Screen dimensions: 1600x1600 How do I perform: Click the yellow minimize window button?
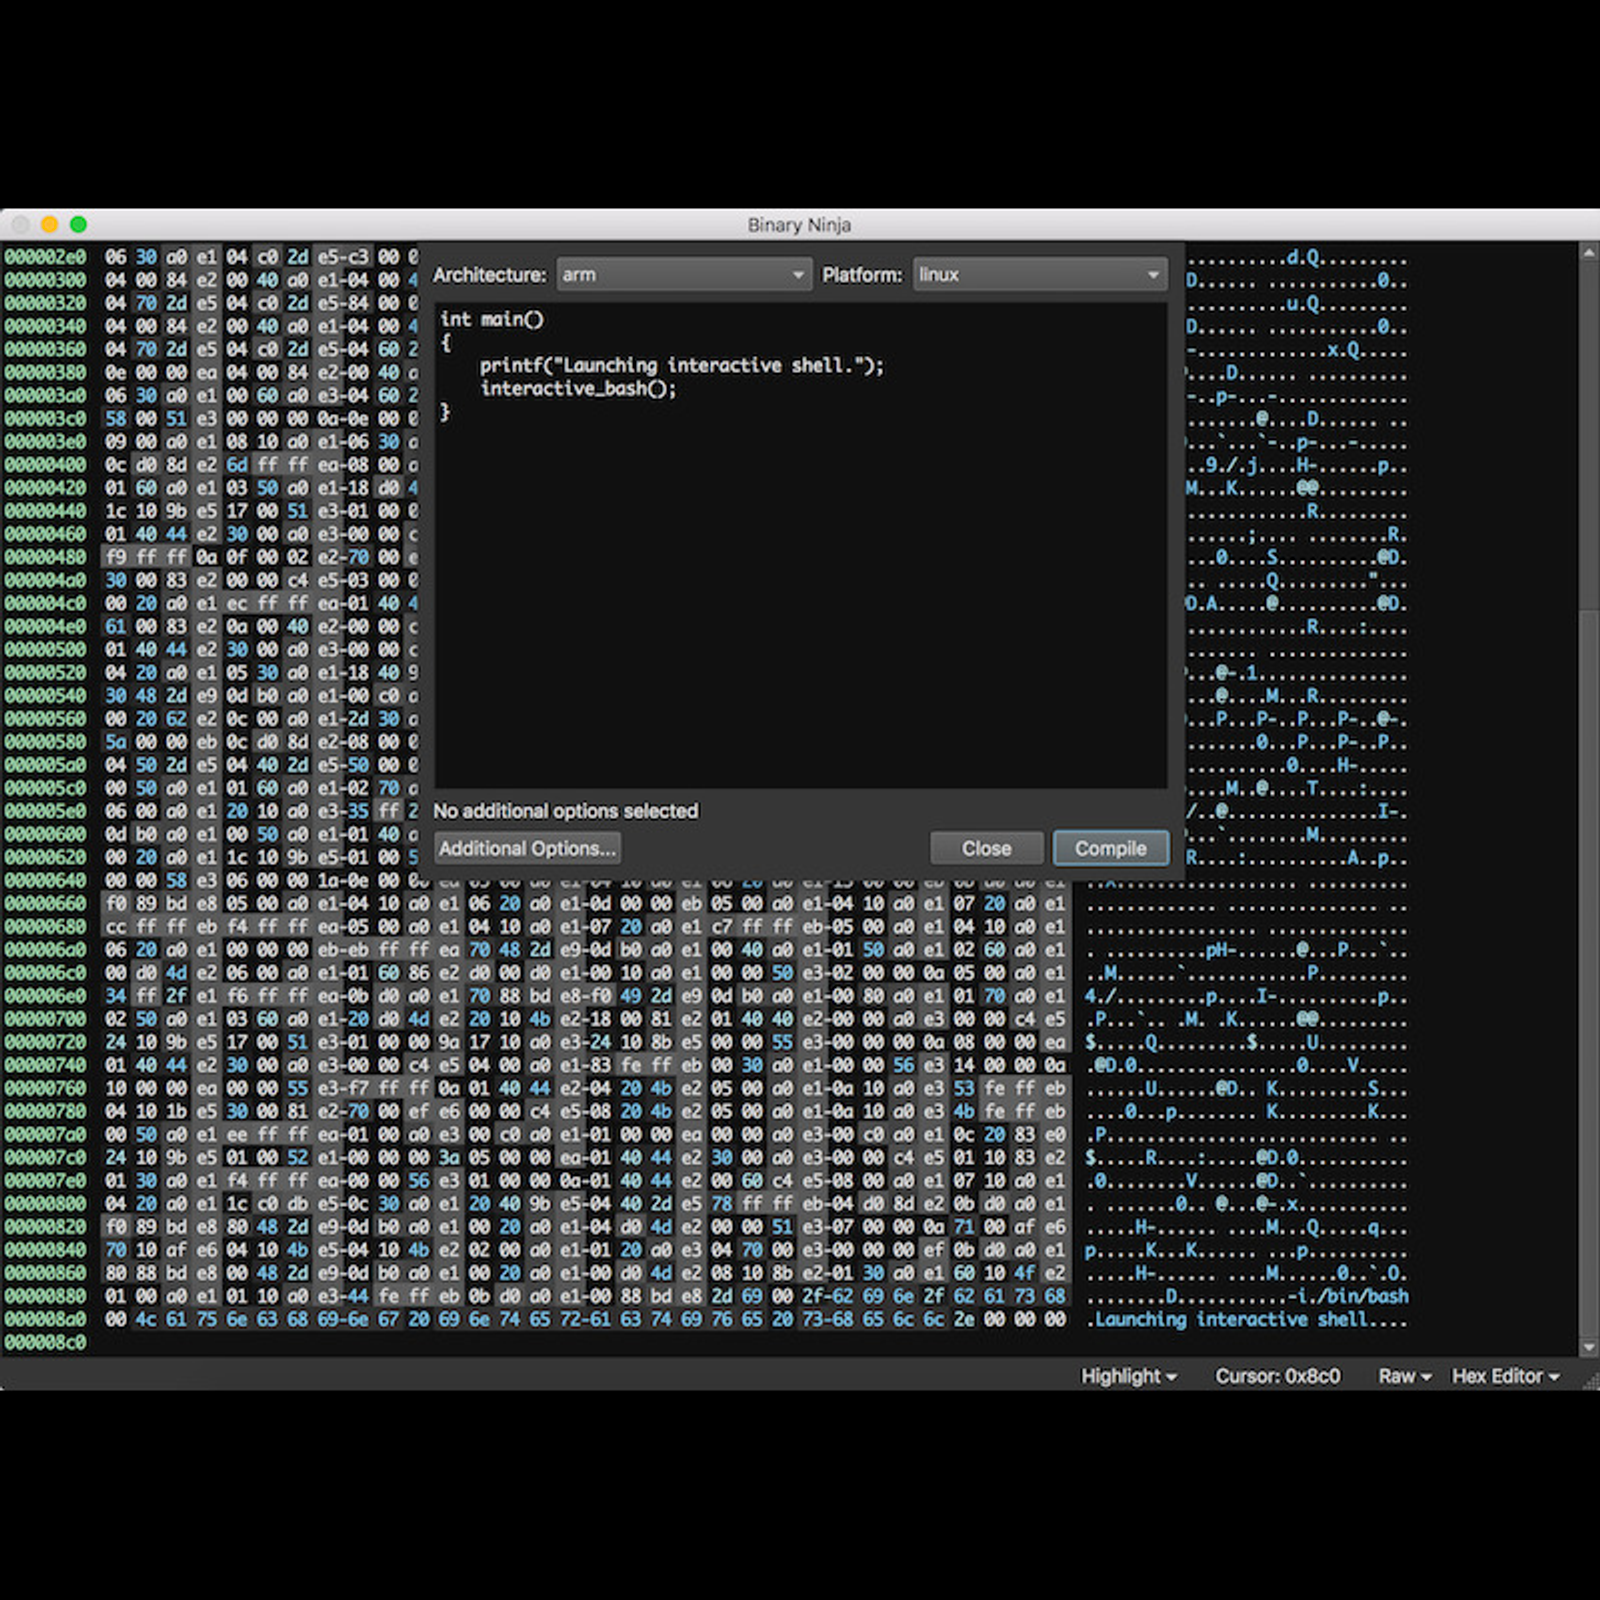click(49, 224)
